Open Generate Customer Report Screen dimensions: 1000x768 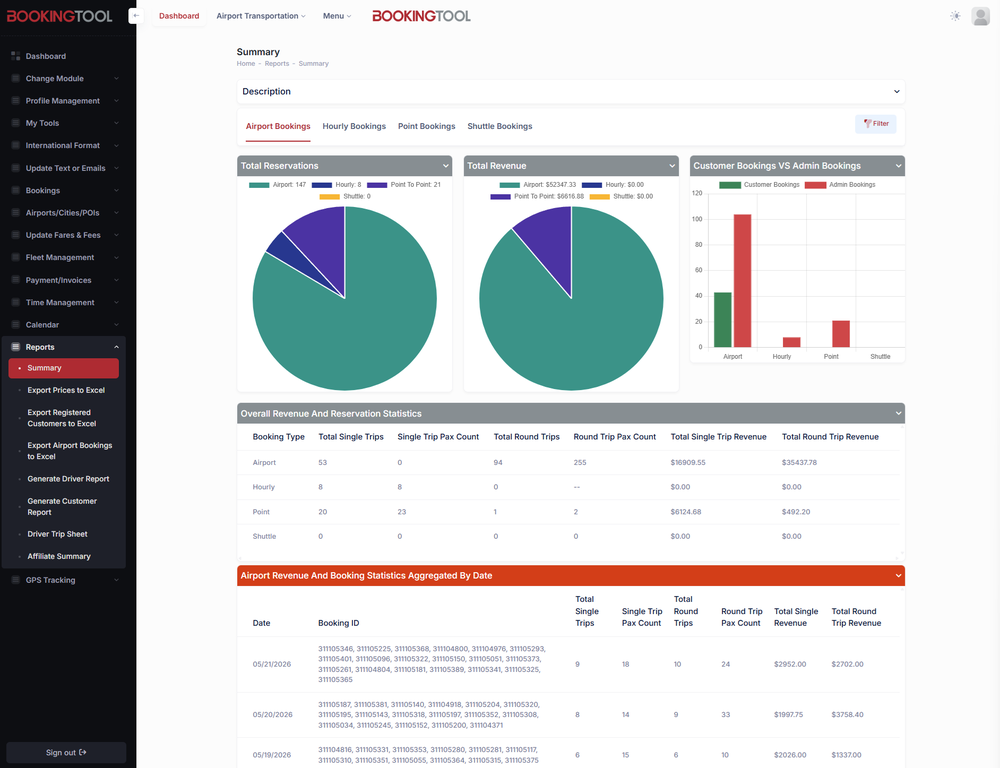pos(62,506)
